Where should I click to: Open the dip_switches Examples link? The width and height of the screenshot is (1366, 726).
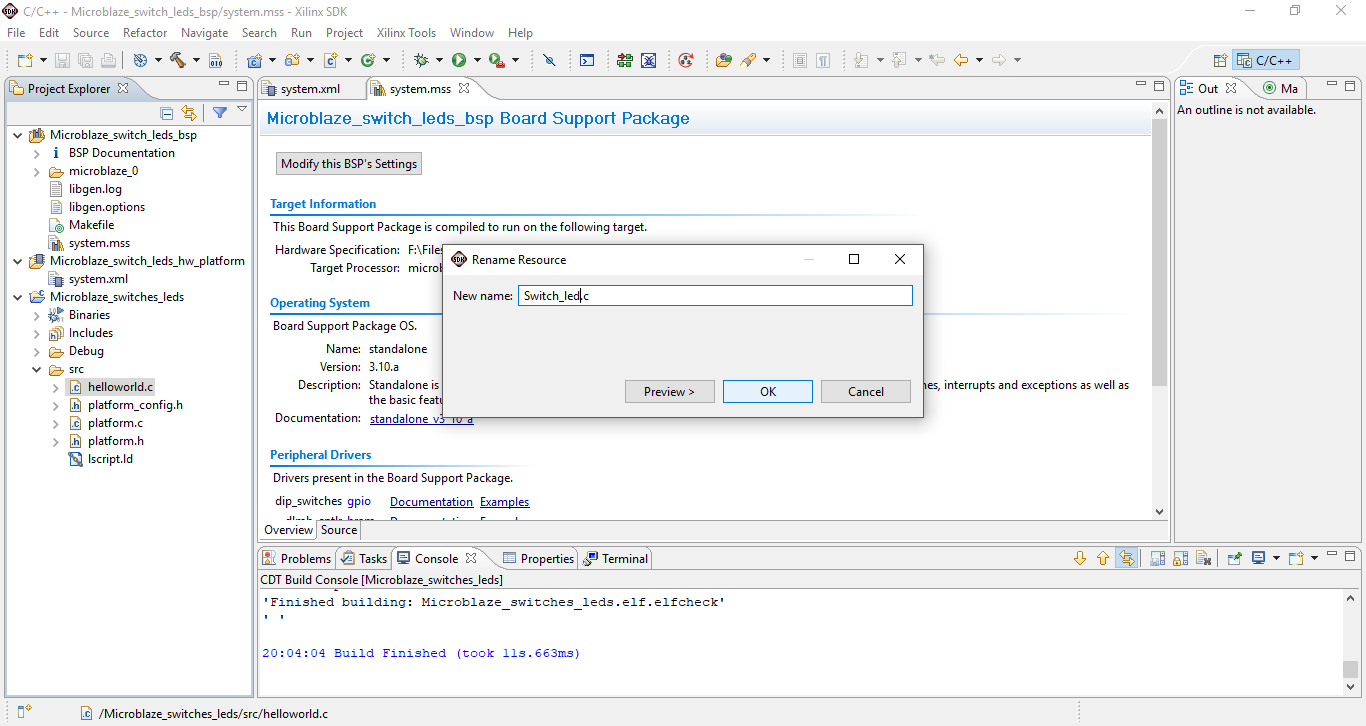click(505, 502)
